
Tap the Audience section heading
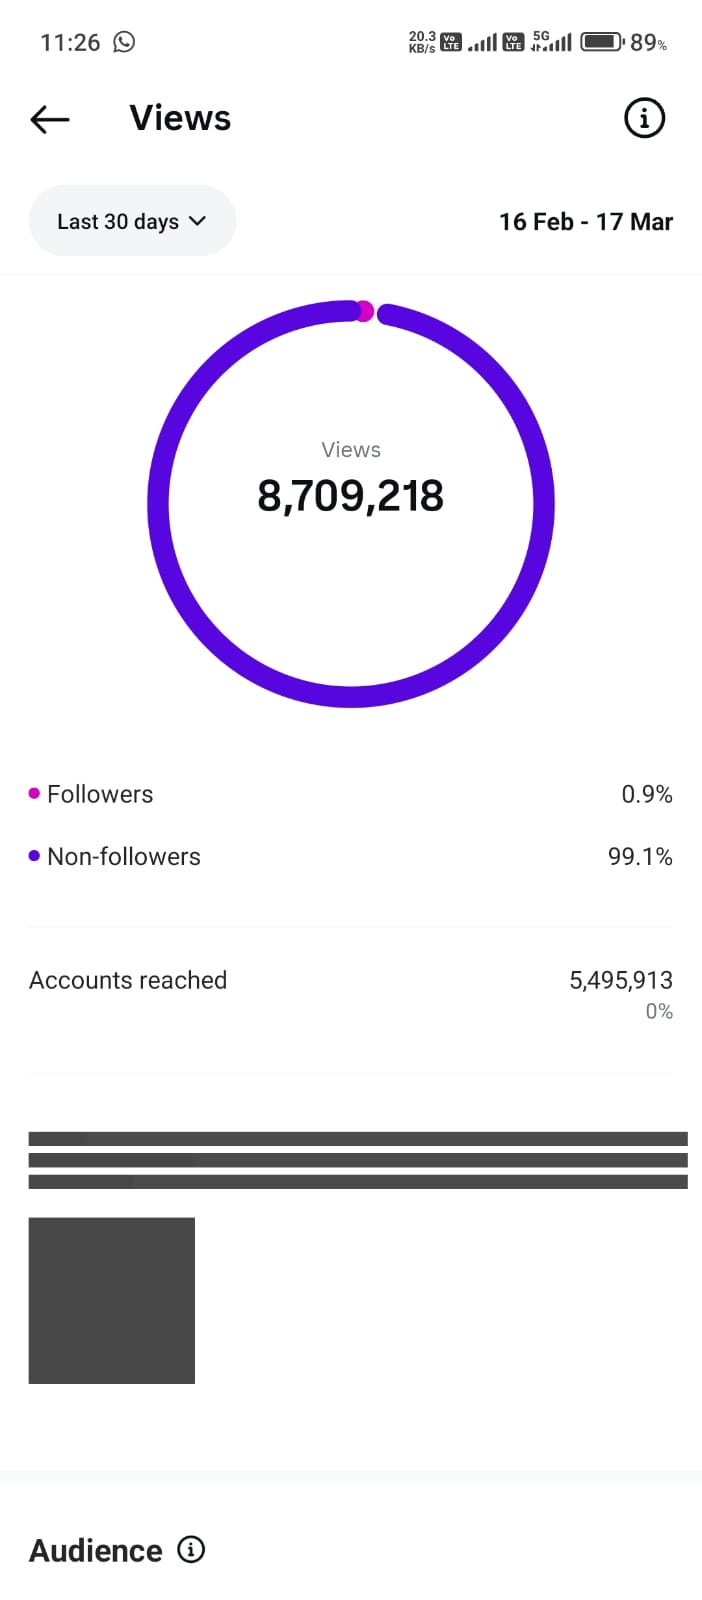(x=96, y=1550)
